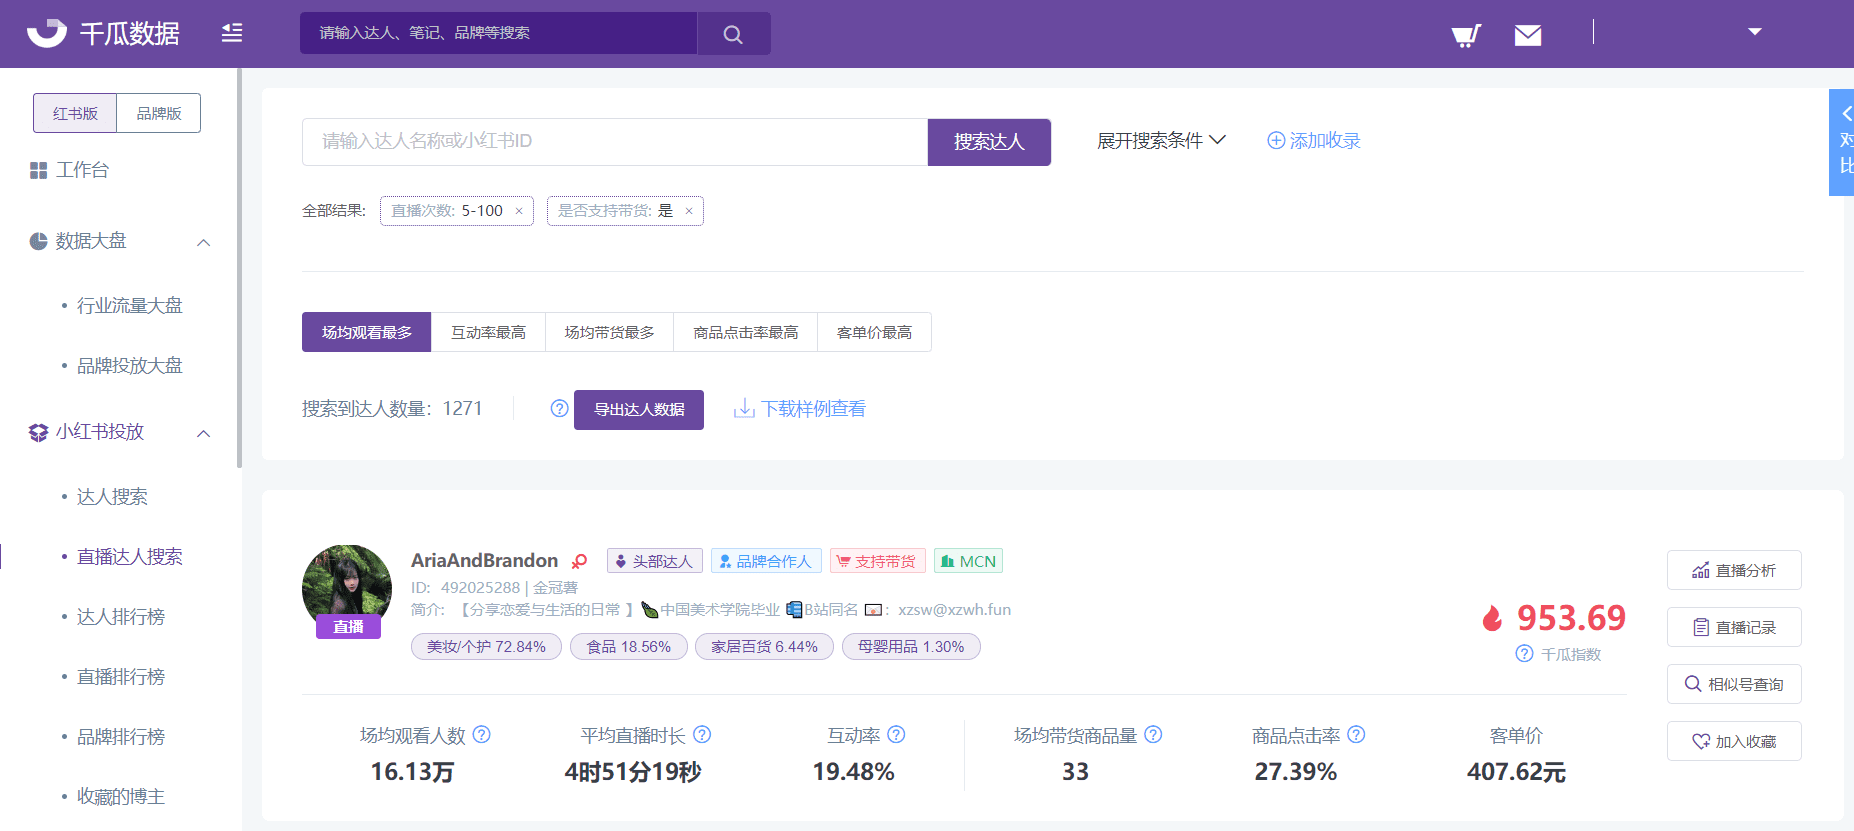Viewport: 1854px width, 831px height.
Task: Expand the blue 对比 side panel tab
Action: click(1842, 142)
